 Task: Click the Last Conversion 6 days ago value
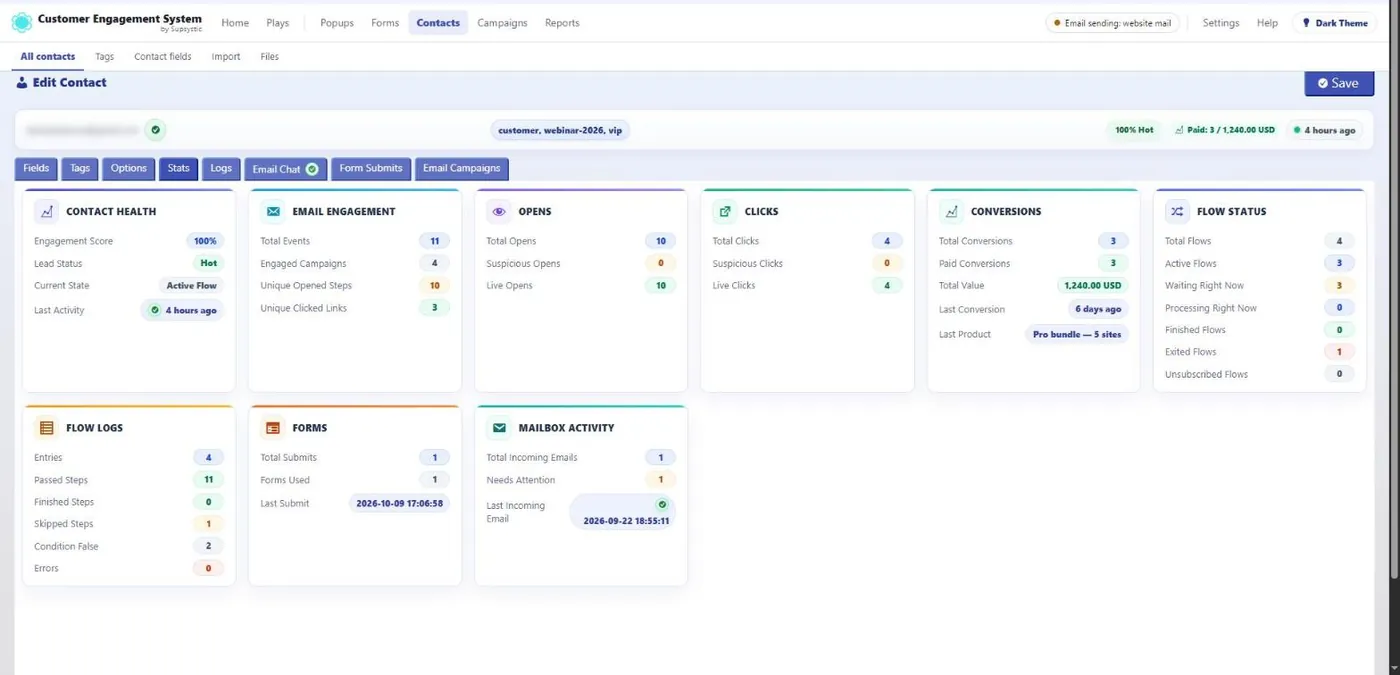click(x=1098, y=309)
